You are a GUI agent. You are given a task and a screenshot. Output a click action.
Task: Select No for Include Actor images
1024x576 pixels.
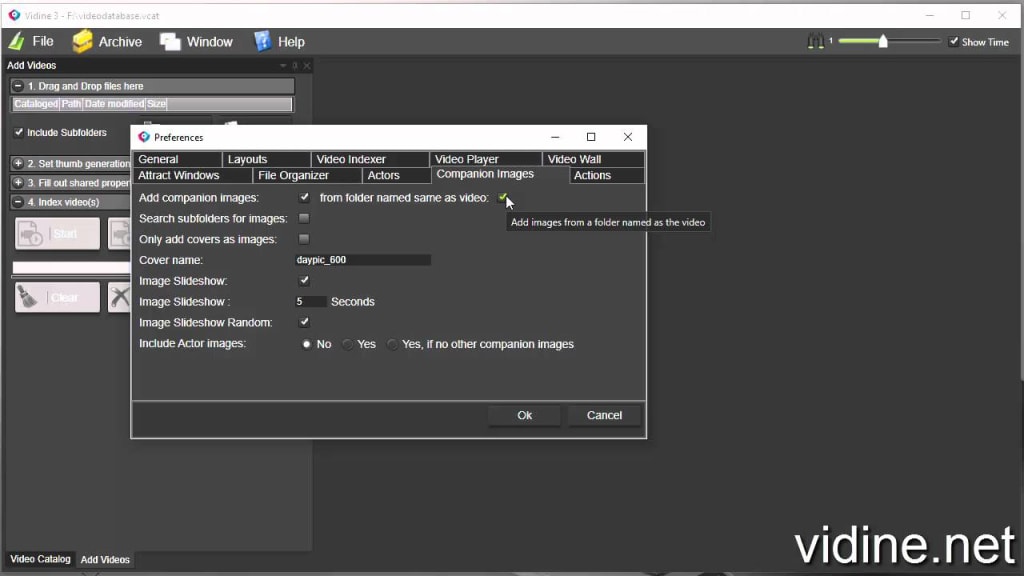(x=306, y=344)
